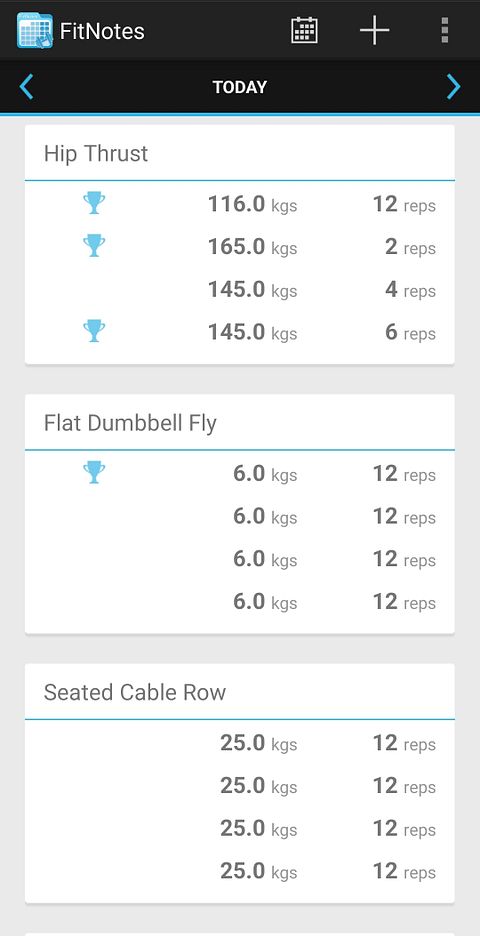The height and width of the screenshot is (936, 480).
Task: Select first 25.0 kgs cable row set
Action: 239,743
